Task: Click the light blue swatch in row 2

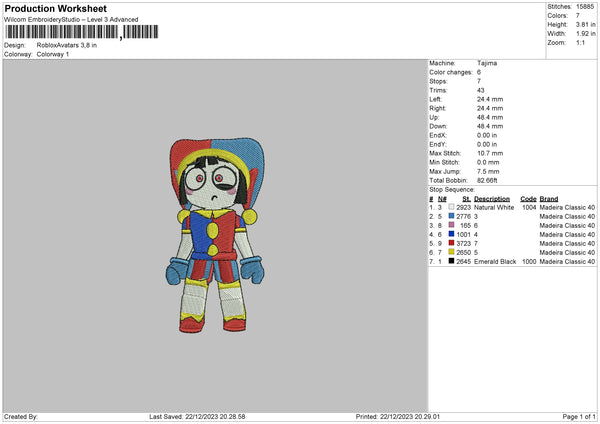Action: pos(452,216)
